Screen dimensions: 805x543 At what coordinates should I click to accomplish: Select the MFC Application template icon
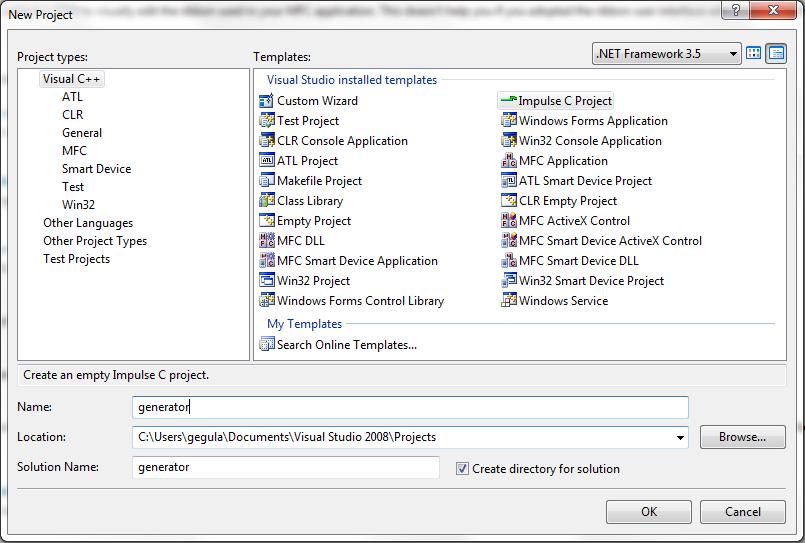click(x=508, y=161)
